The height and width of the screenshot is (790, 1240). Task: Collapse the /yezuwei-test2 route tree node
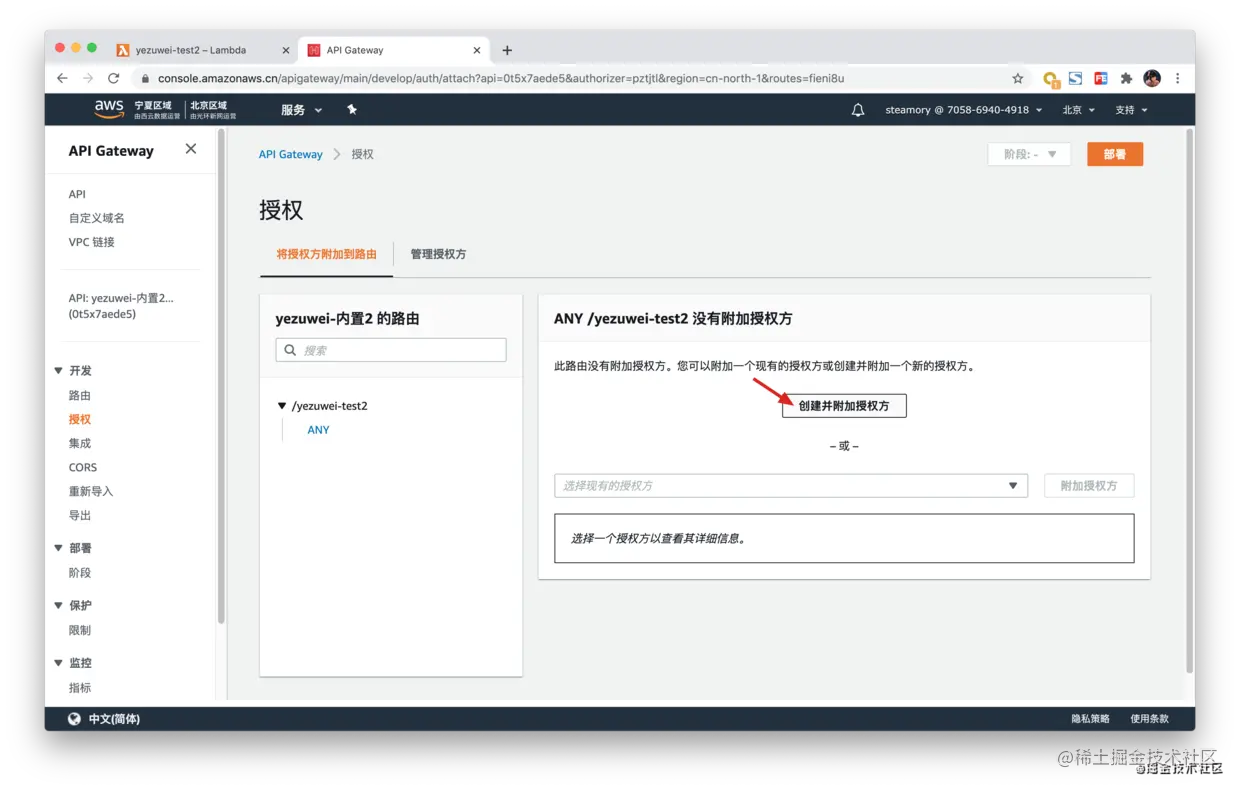(x=282, y=406)
